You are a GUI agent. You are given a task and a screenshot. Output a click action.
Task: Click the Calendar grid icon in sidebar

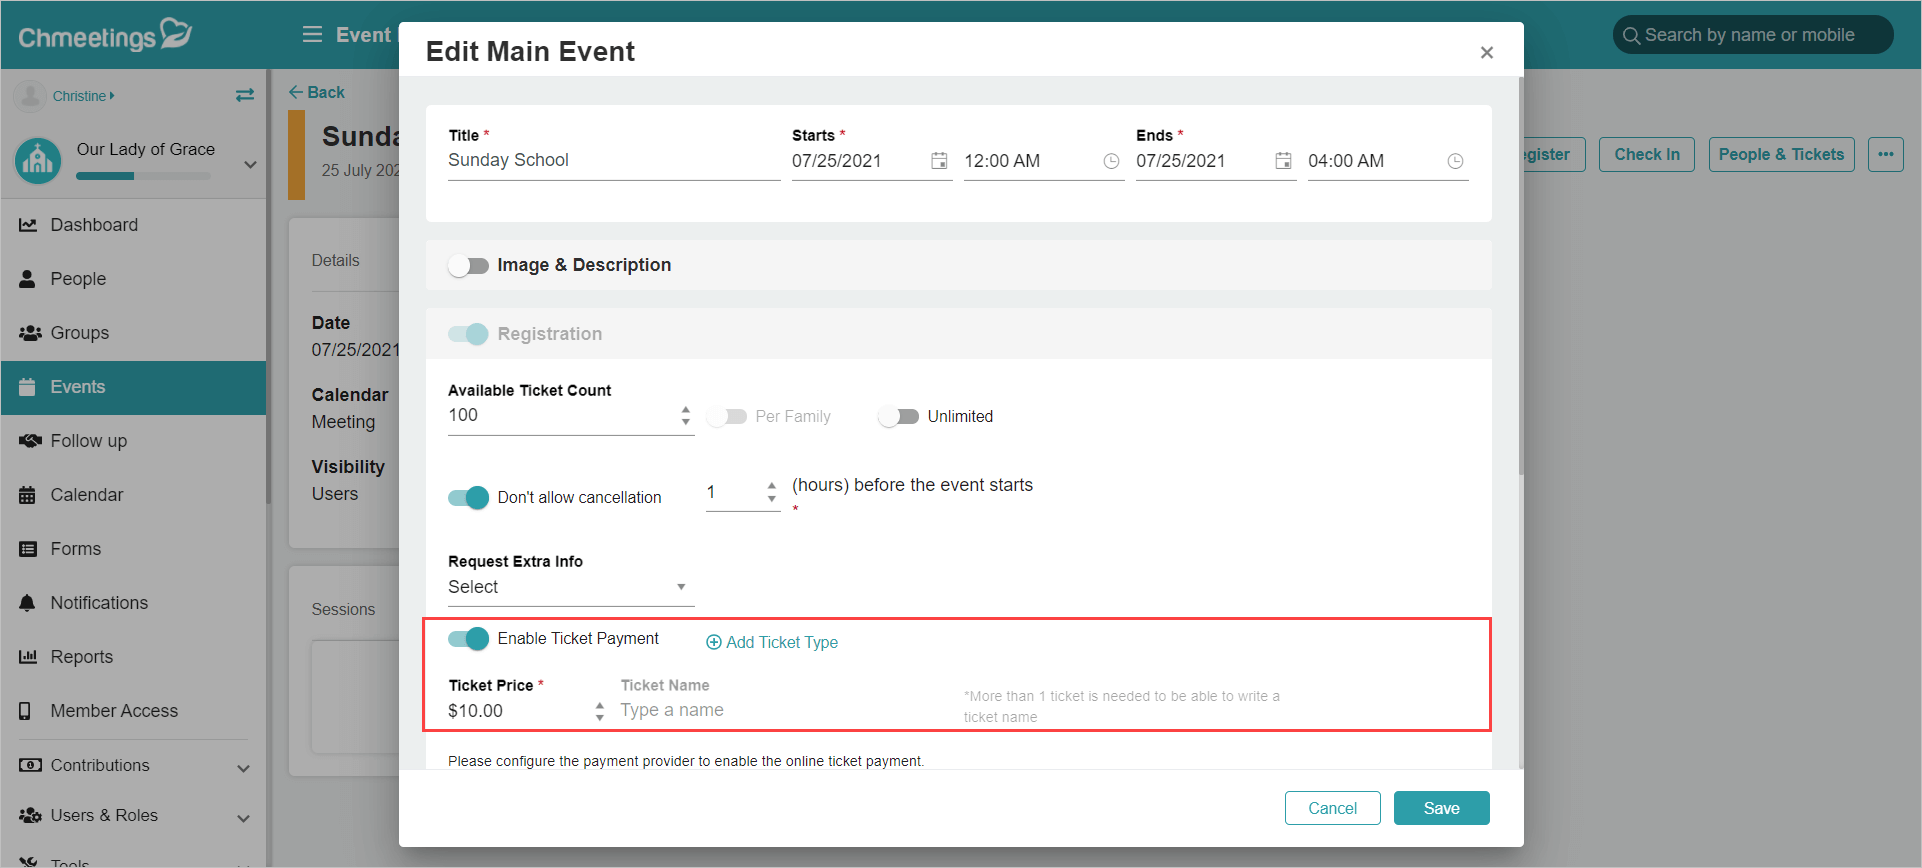click(28, 495)
